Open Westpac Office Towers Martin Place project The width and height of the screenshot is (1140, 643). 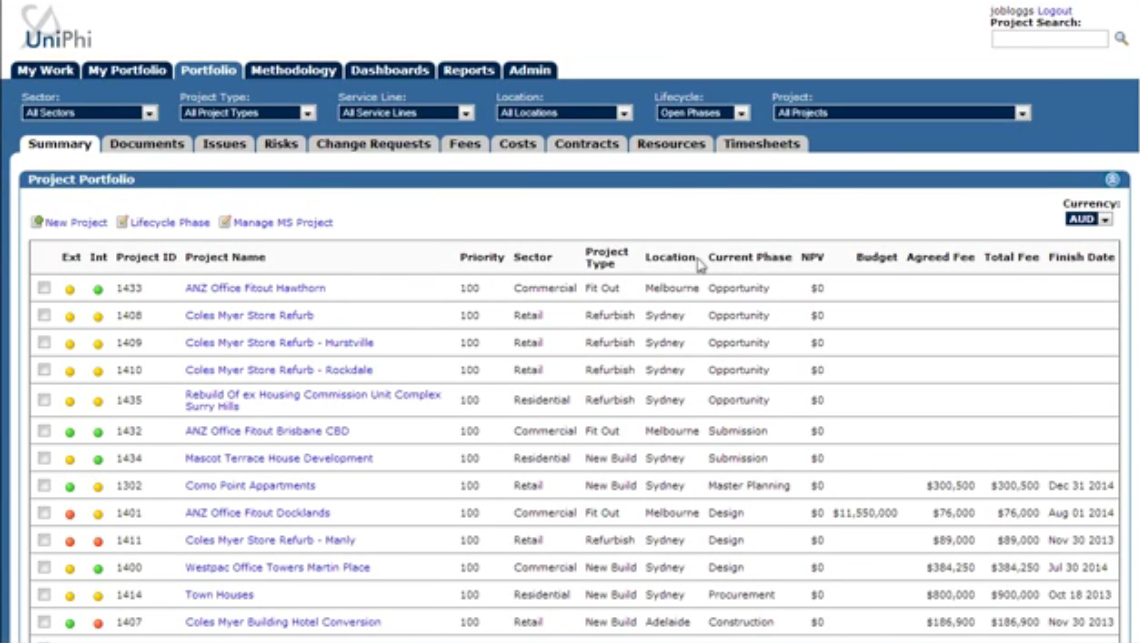pyautogui.click(x=277, y=567)
